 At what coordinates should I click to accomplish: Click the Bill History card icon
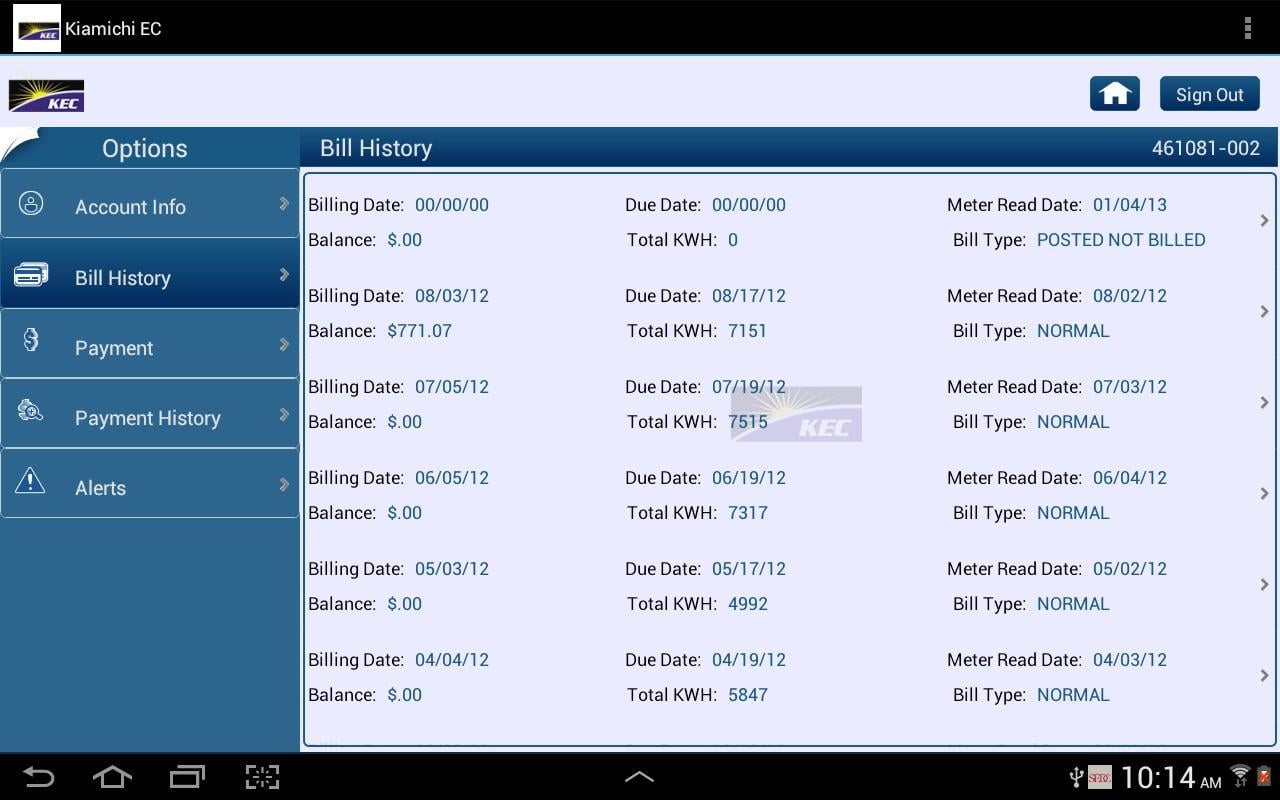point(31,274)
